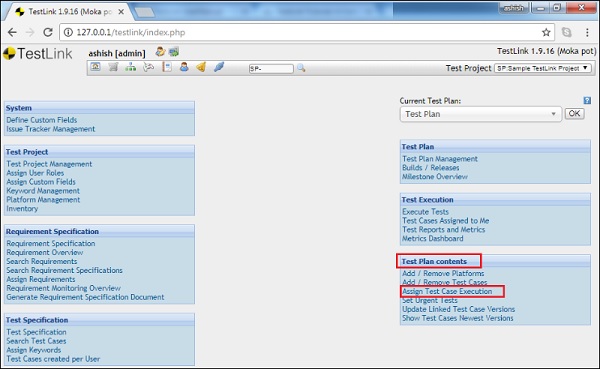This screenshot has height=369, width=600.
Task: Open Builds / Releases link
Action: pyautogui.click(x=430, y=168)
